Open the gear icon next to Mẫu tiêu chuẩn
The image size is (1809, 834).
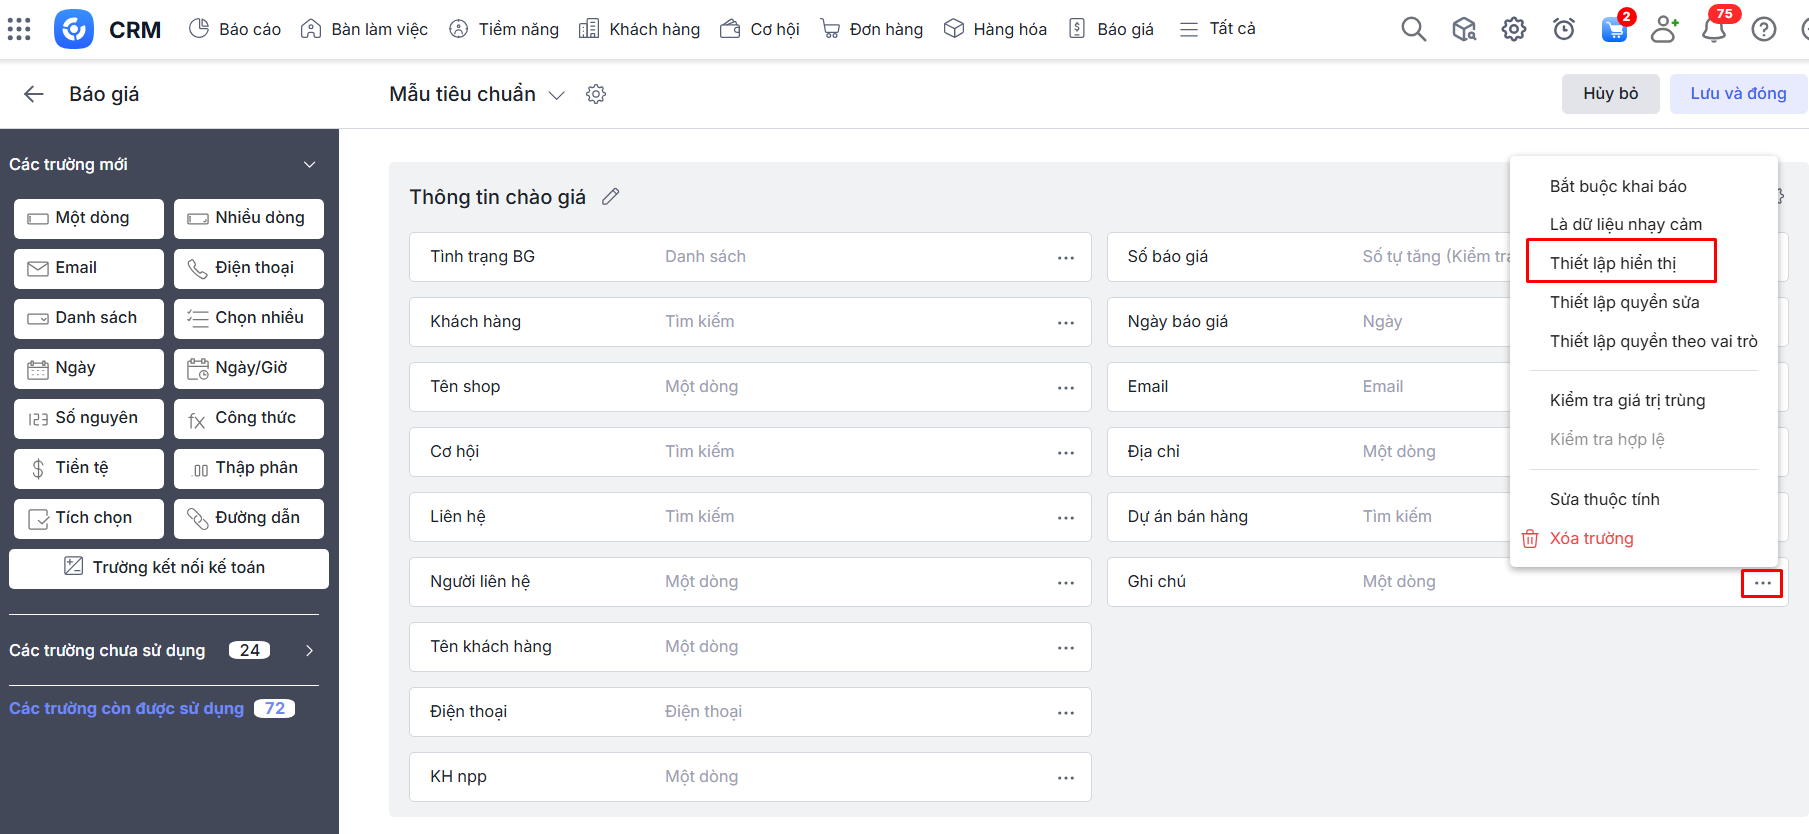pyautogui.click(x=596, y=94)
